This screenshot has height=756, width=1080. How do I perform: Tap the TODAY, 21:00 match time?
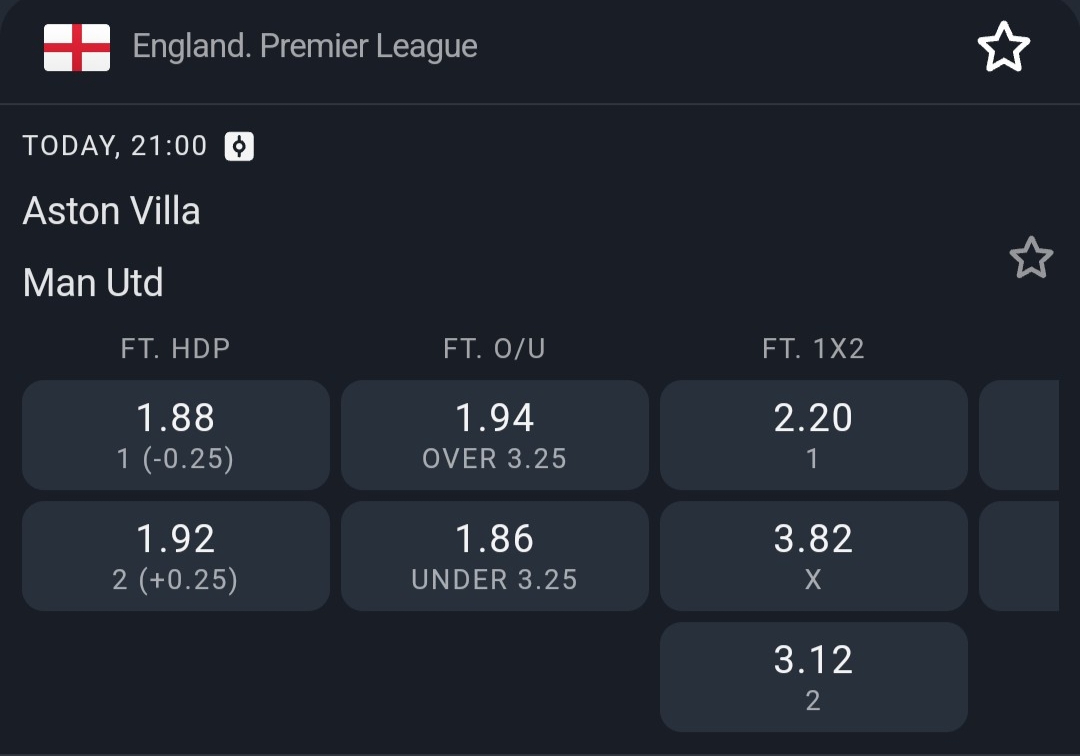(x=115, y=146)
